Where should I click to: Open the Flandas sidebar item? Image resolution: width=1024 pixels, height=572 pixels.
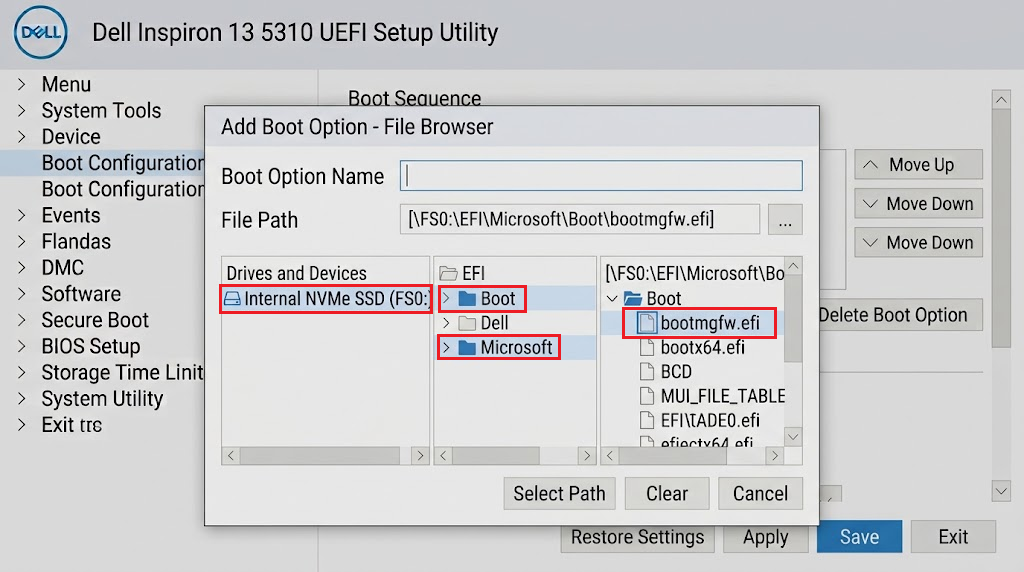coord(76,242)
